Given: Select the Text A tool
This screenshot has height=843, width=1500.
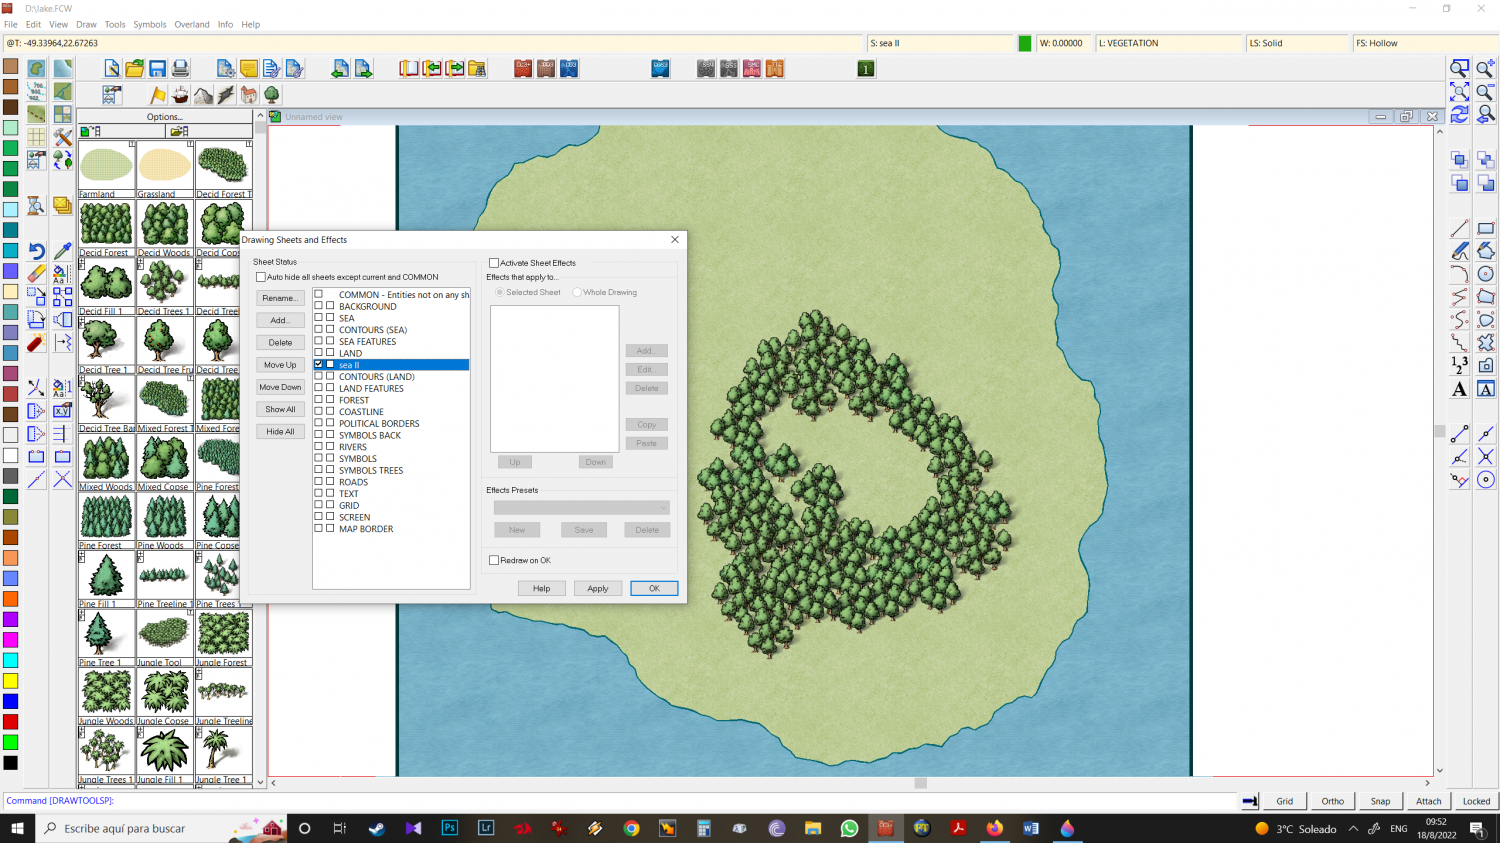Looking at the screenshot, I should click(1460, 389).
